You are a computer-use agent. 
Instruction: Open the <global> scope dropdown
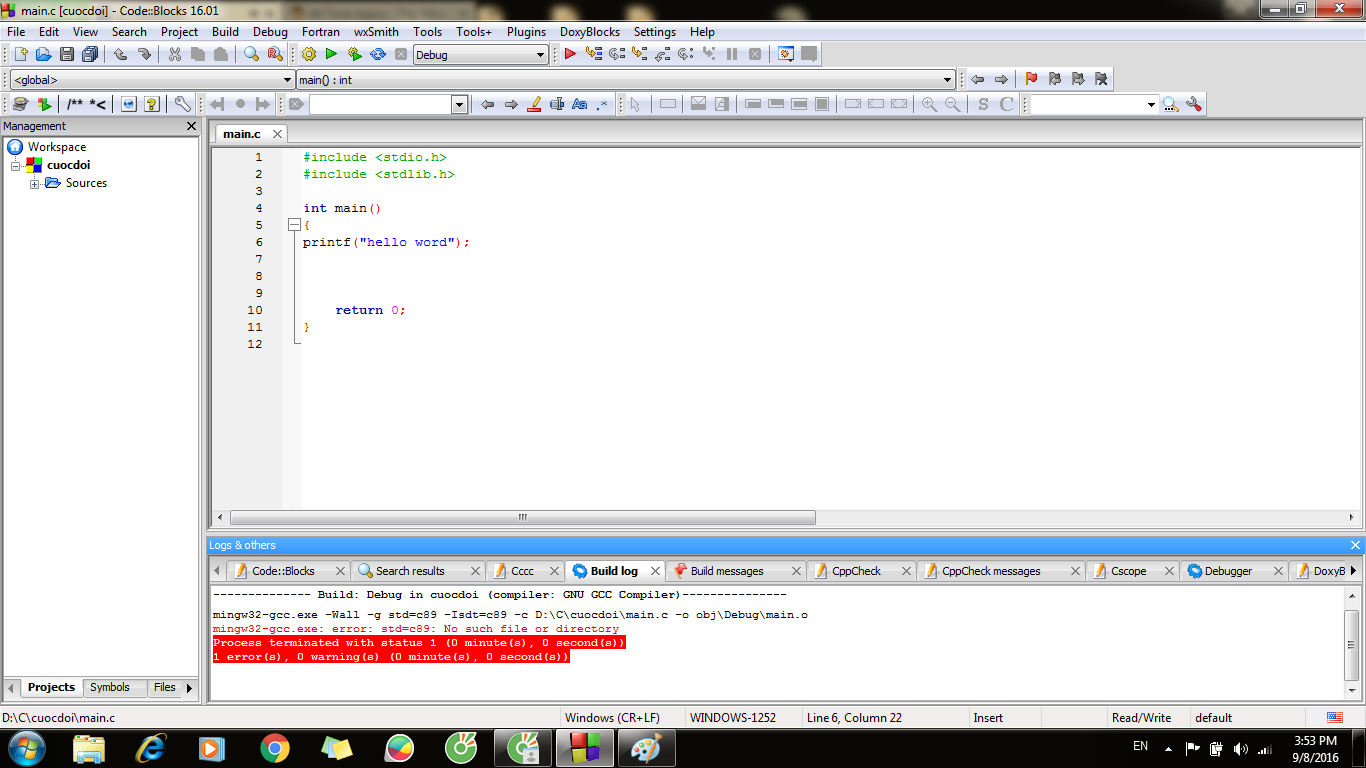287,80
